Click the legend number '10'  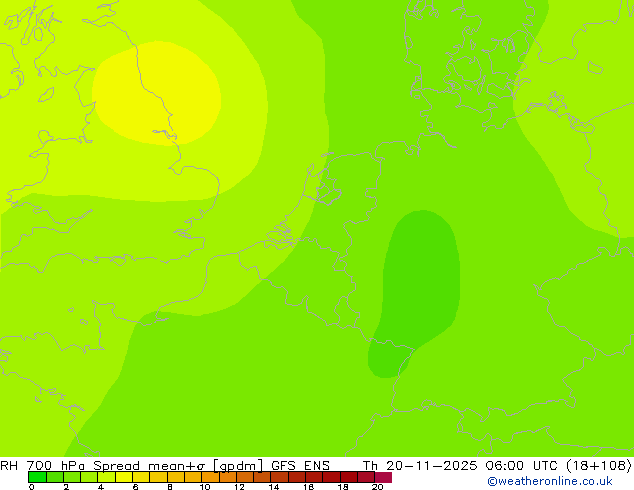pyautogui.click(x=205, y=487)
